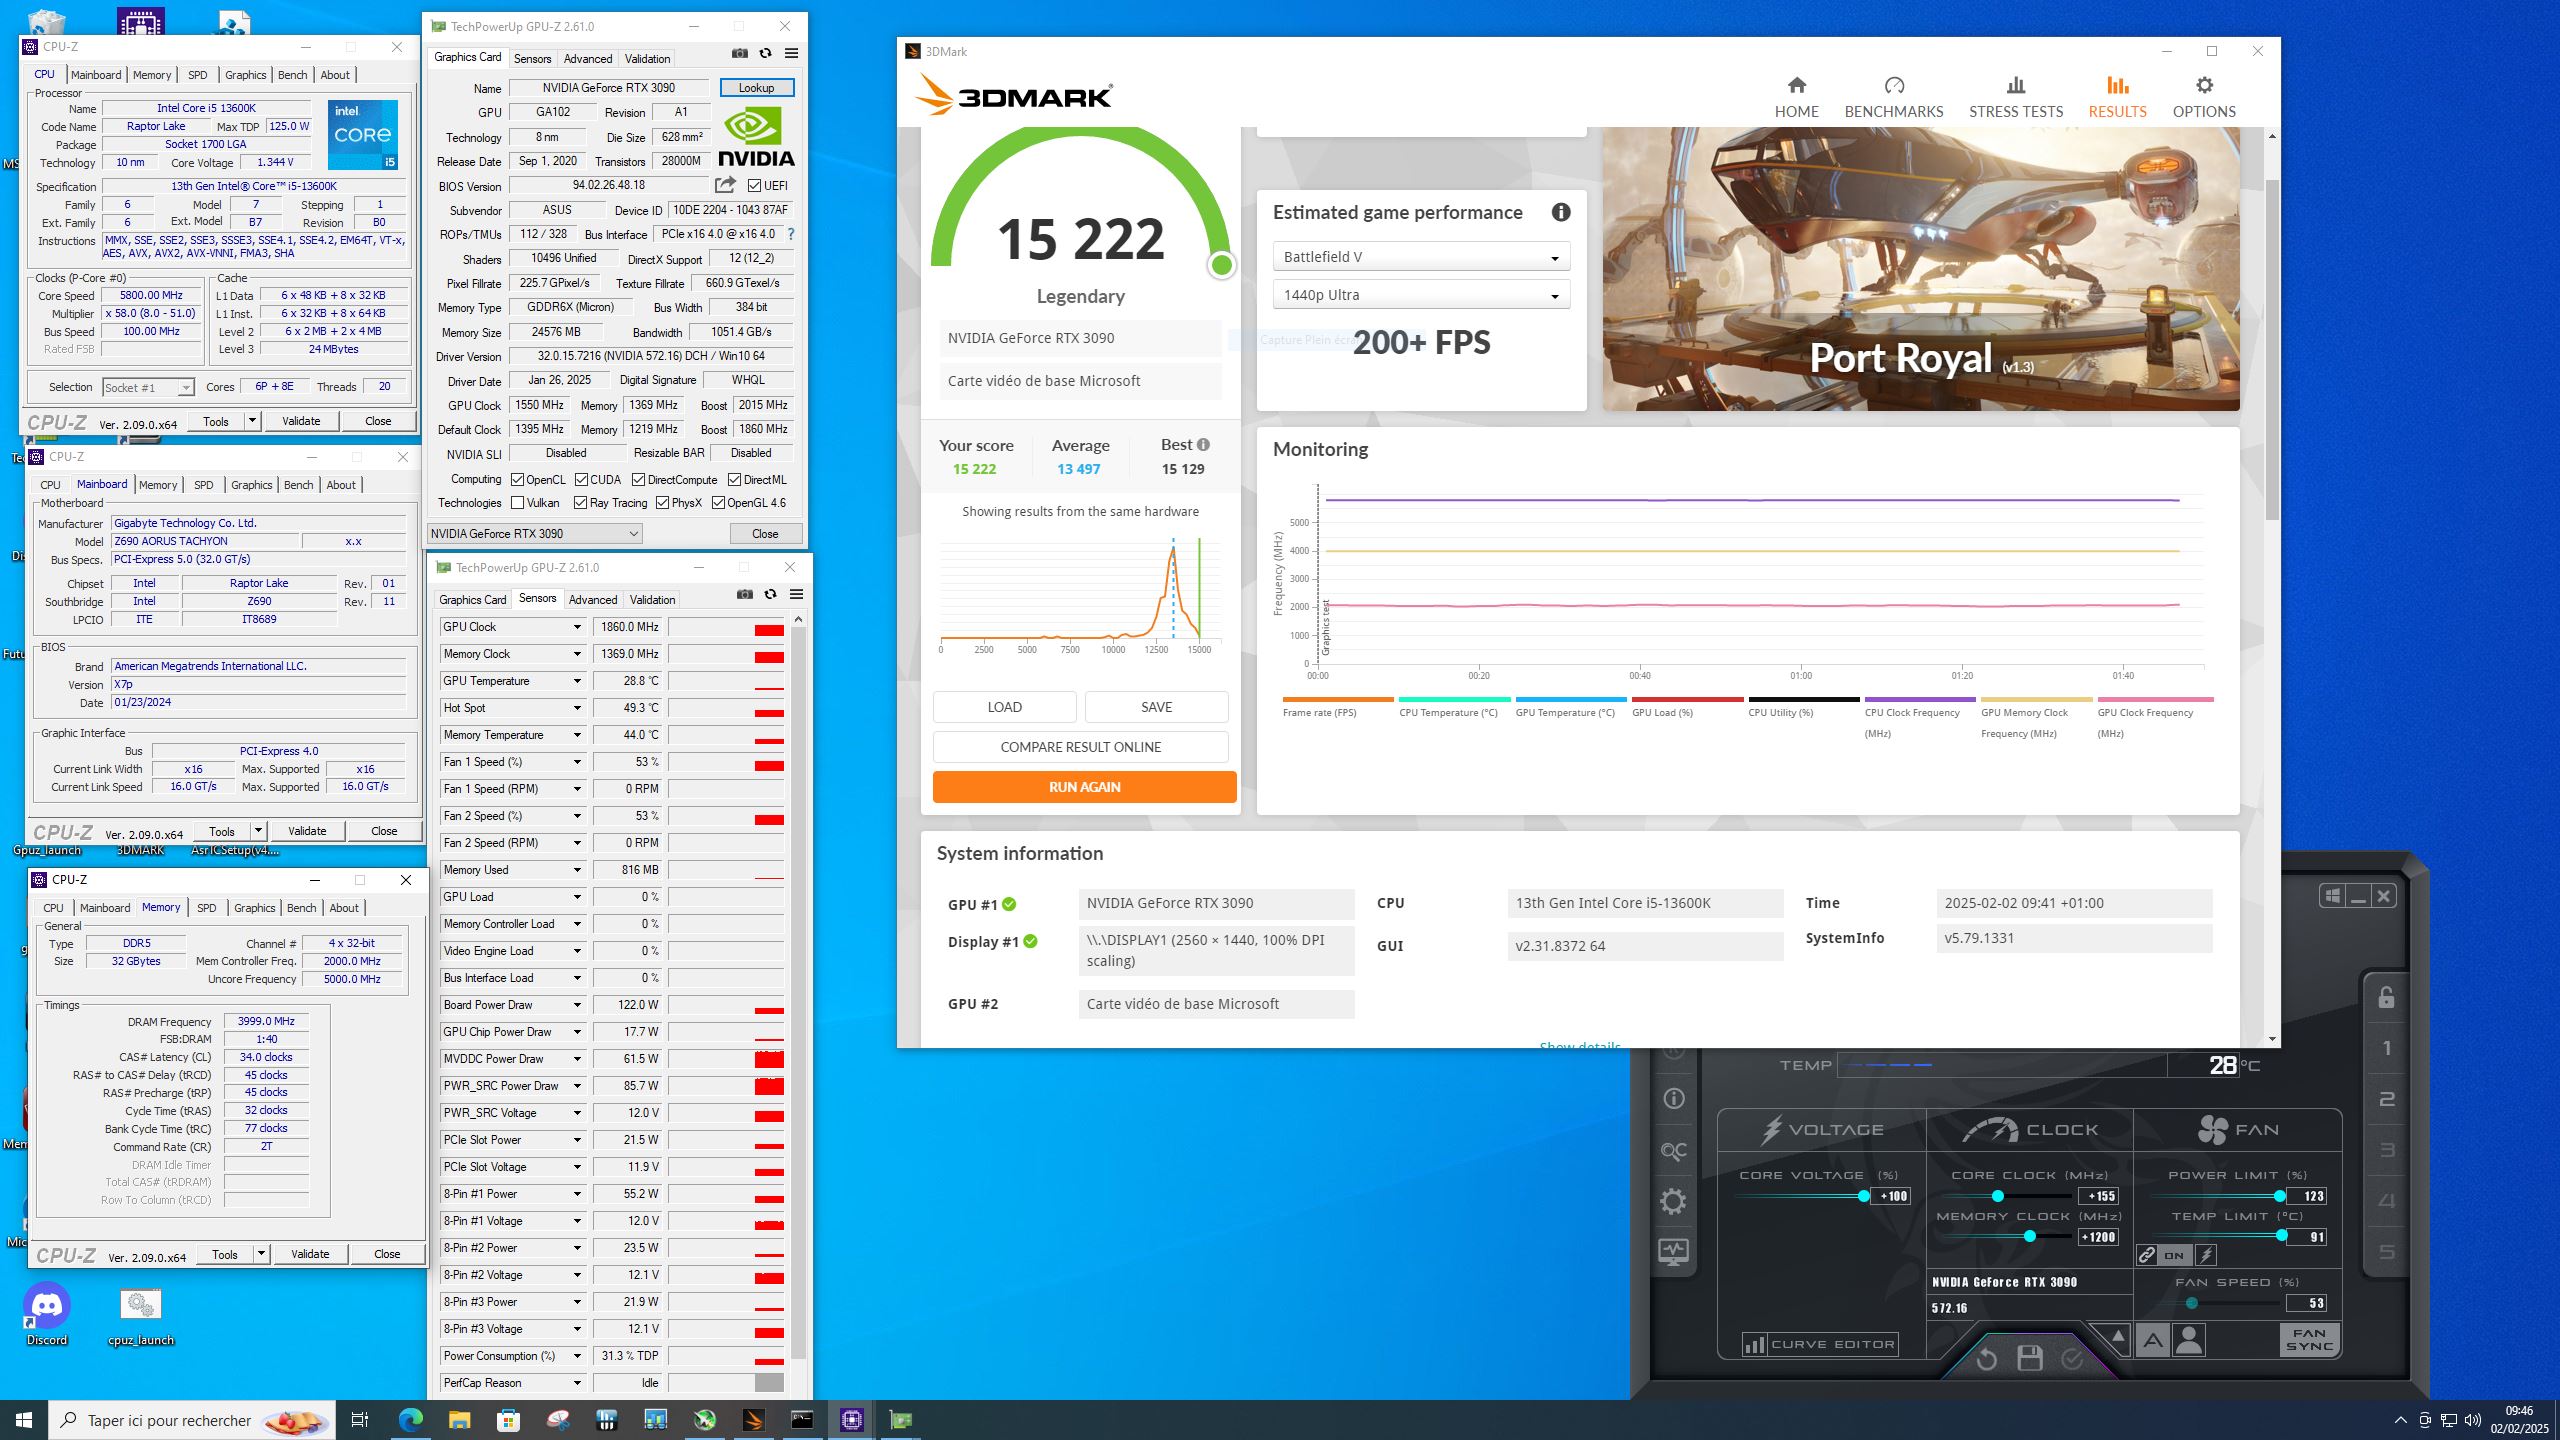
Task: Click the profile lock icon in Precision
Action: pos(2386,997)
